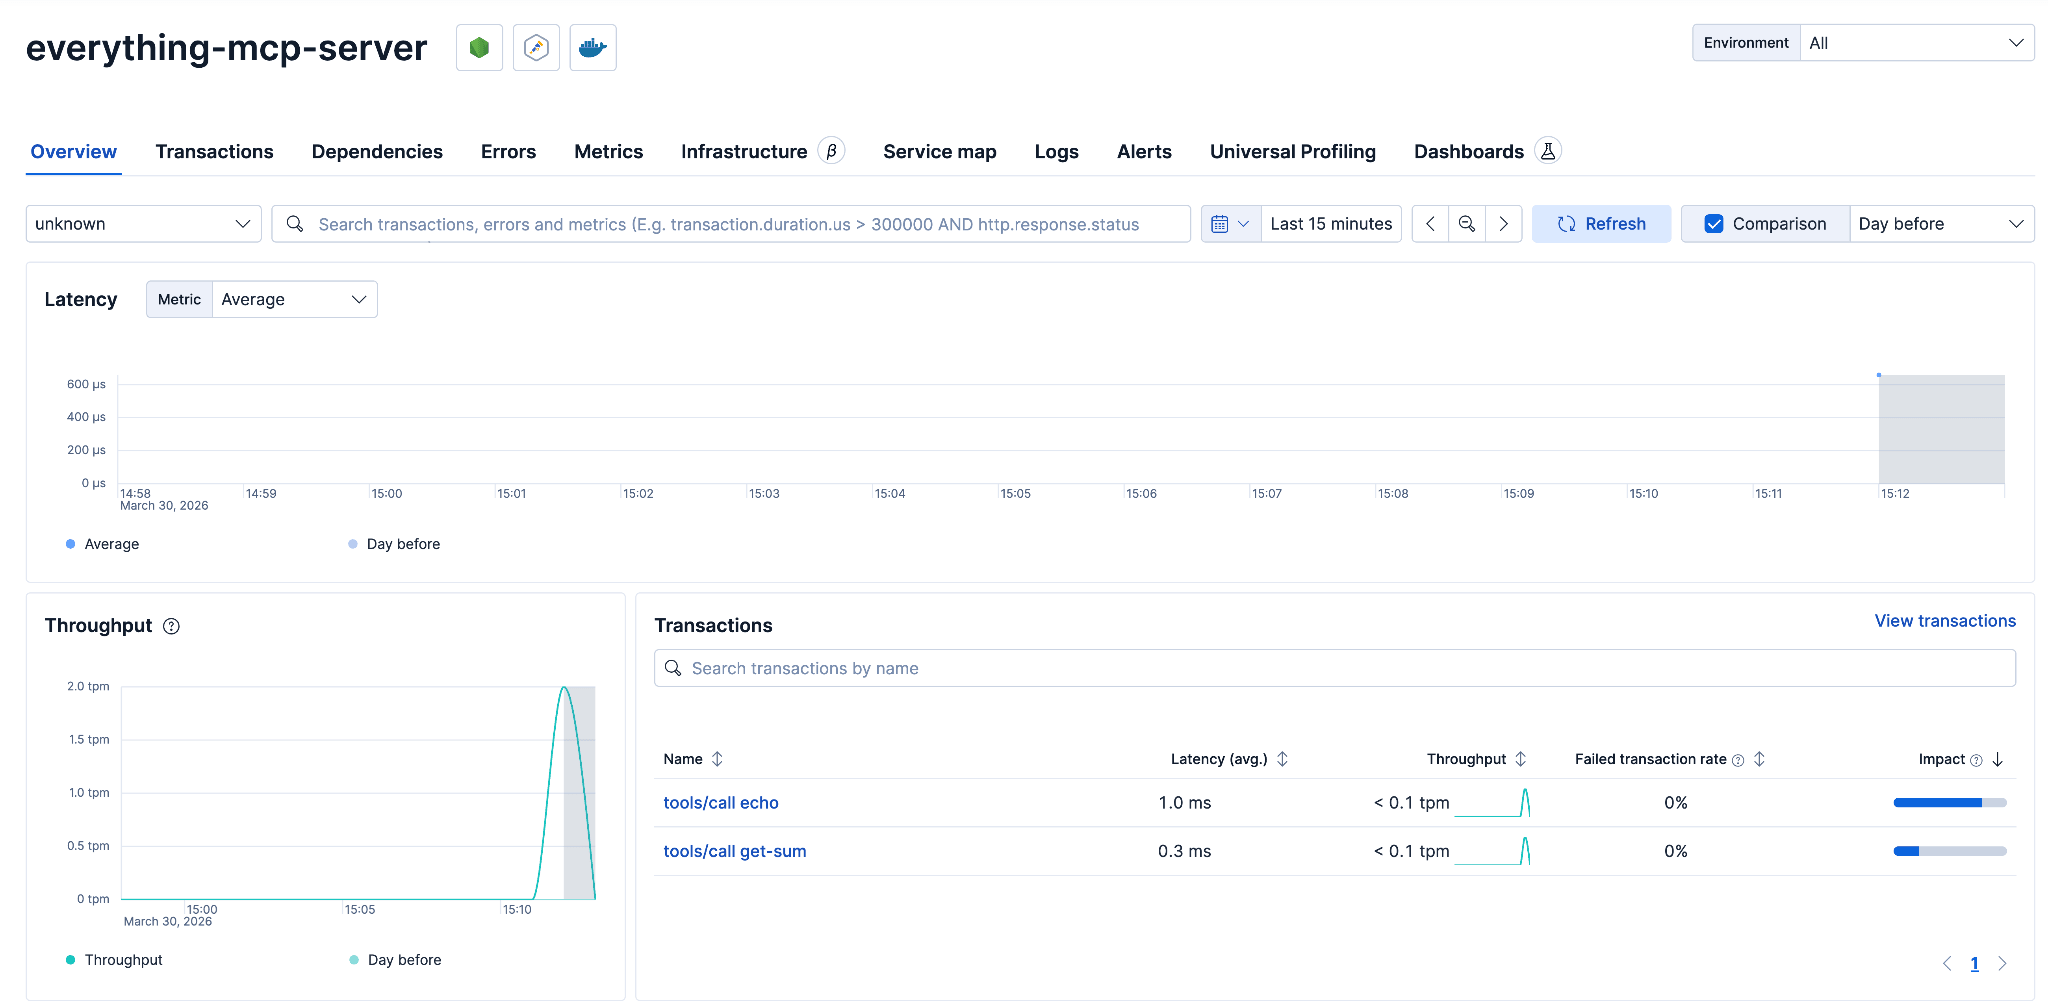This screenshot has height=1007, width=2048.
Task: Sort by Impact descending arrow
Action: point(1997,760)
